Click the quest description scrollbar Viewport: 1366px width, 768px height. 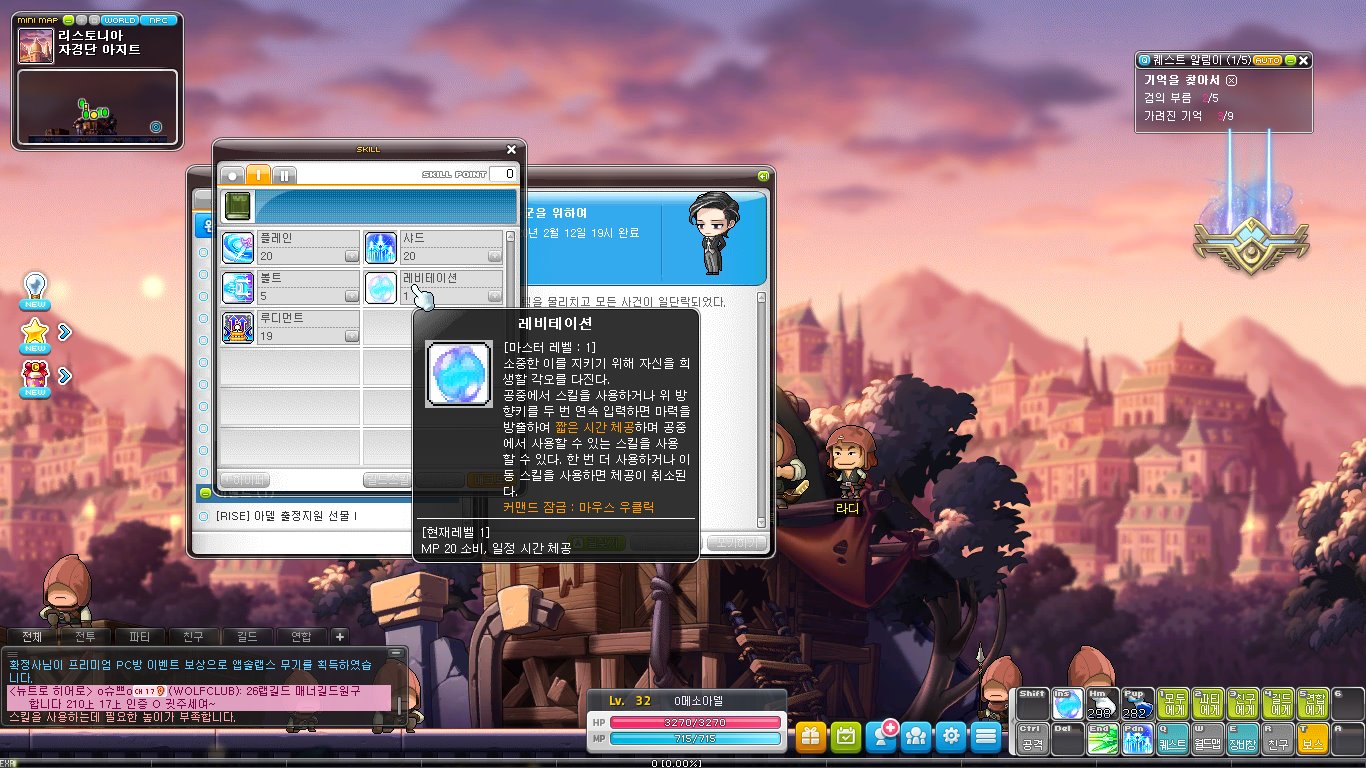762,410
